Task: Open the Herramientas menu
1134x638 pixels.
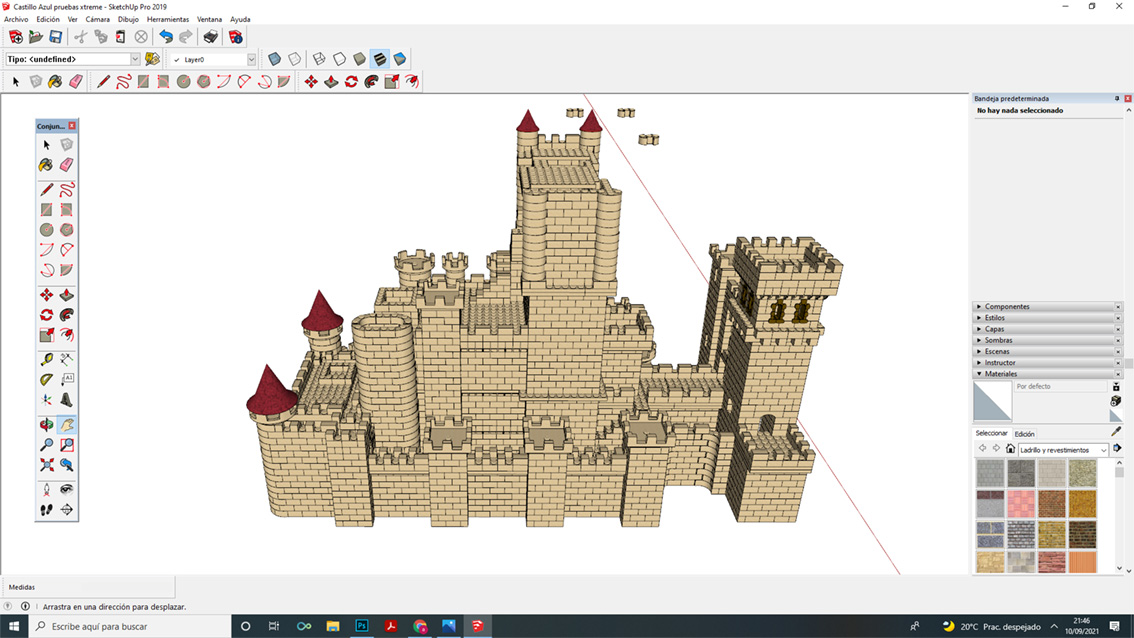Action: click(168, 20)
